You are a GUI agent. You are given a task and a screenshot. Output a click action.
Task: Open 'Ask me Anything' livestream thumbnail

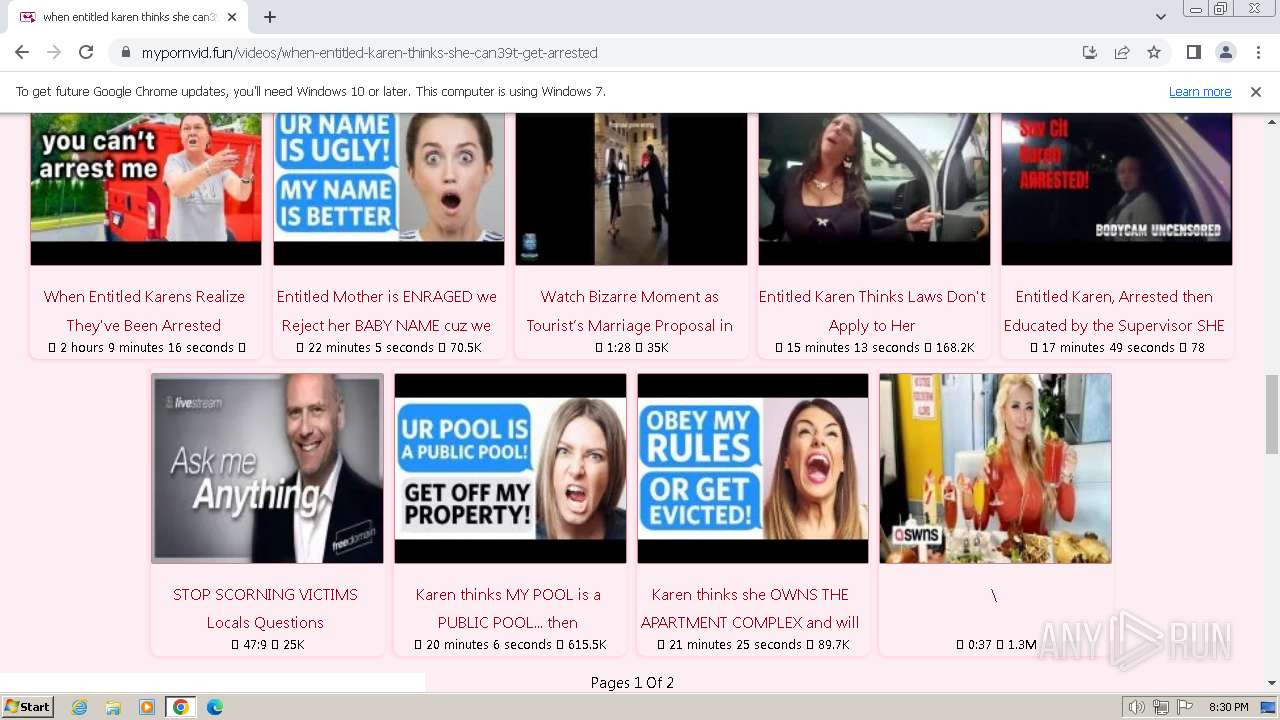click(x=267, y=468)
